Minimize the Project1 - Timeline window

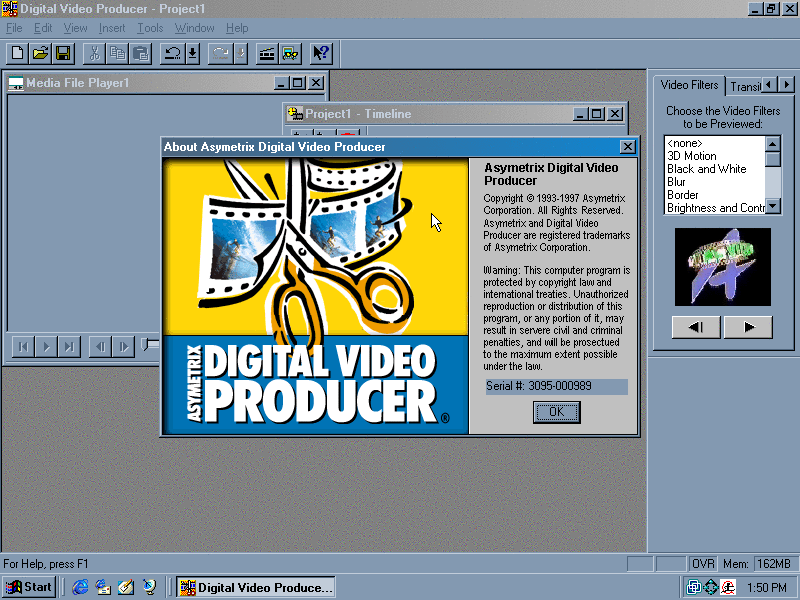pyautogui.click(x=580, y=114)
